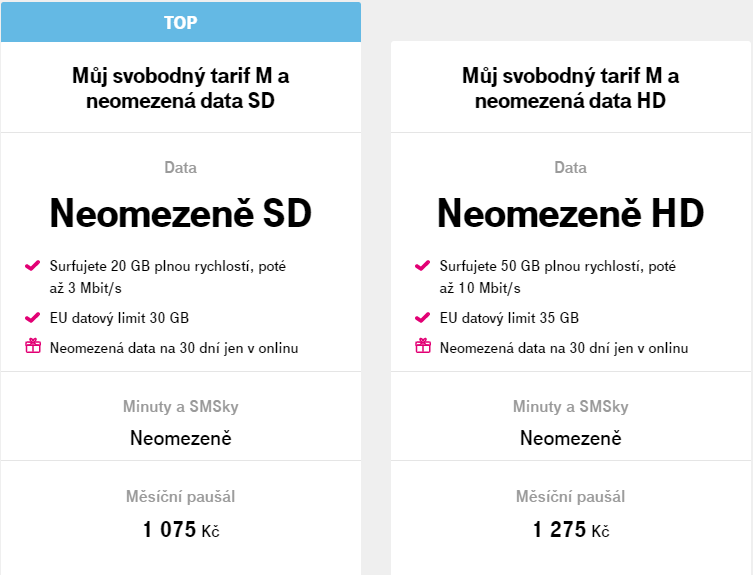Click checkmark beside EU datový limit 30 GB
Viewport: 753px width, 575px height.
click(x=32, y=319)
